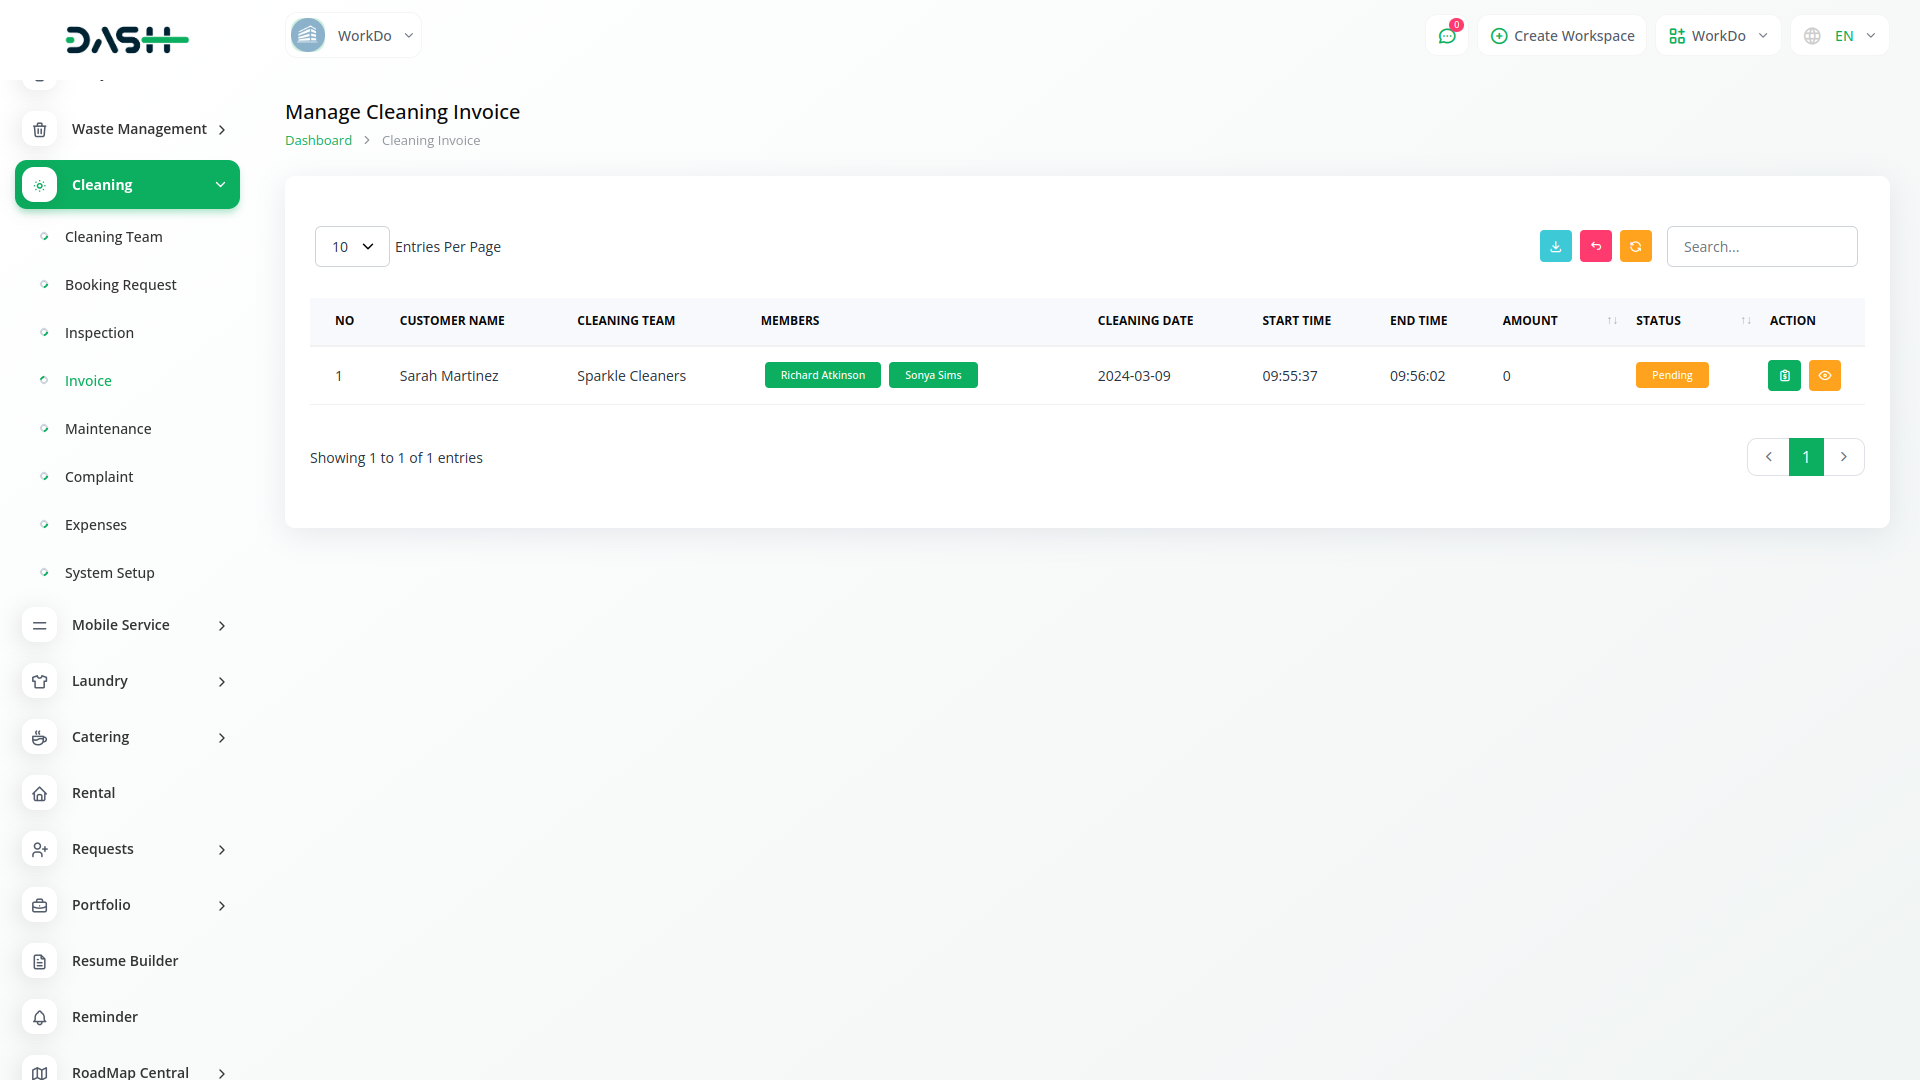Click the orange reload refresh icon

1635,246
